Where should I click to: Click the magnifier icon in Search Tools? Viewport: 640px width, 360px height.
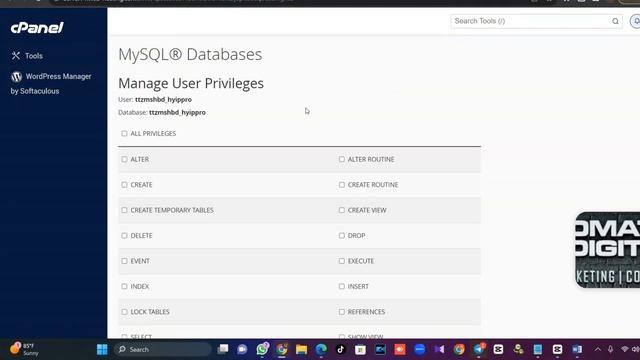click(x=615, y=21)
